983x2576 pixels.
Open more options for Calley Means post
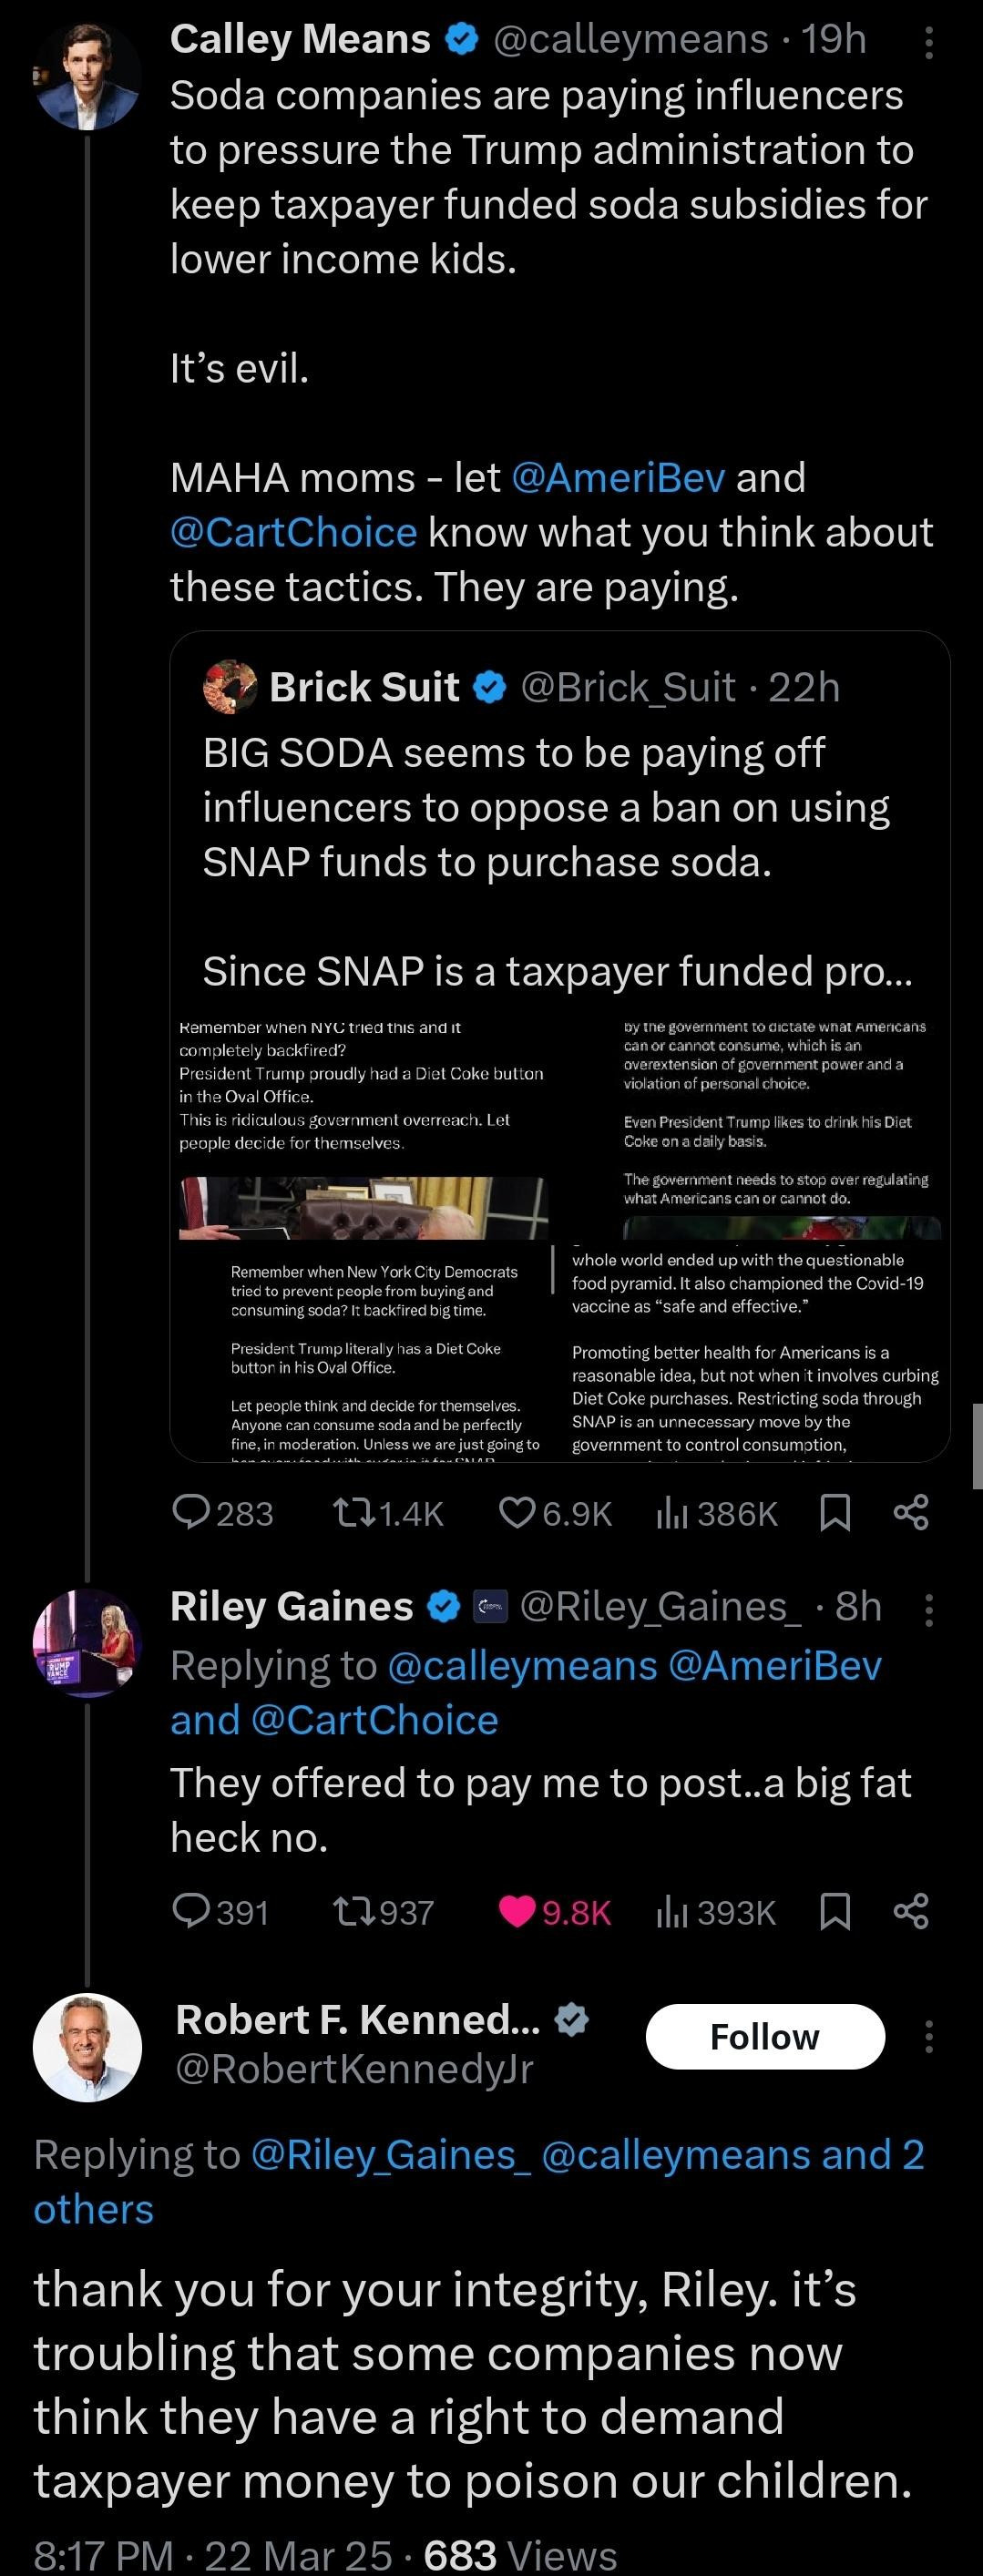929,42
